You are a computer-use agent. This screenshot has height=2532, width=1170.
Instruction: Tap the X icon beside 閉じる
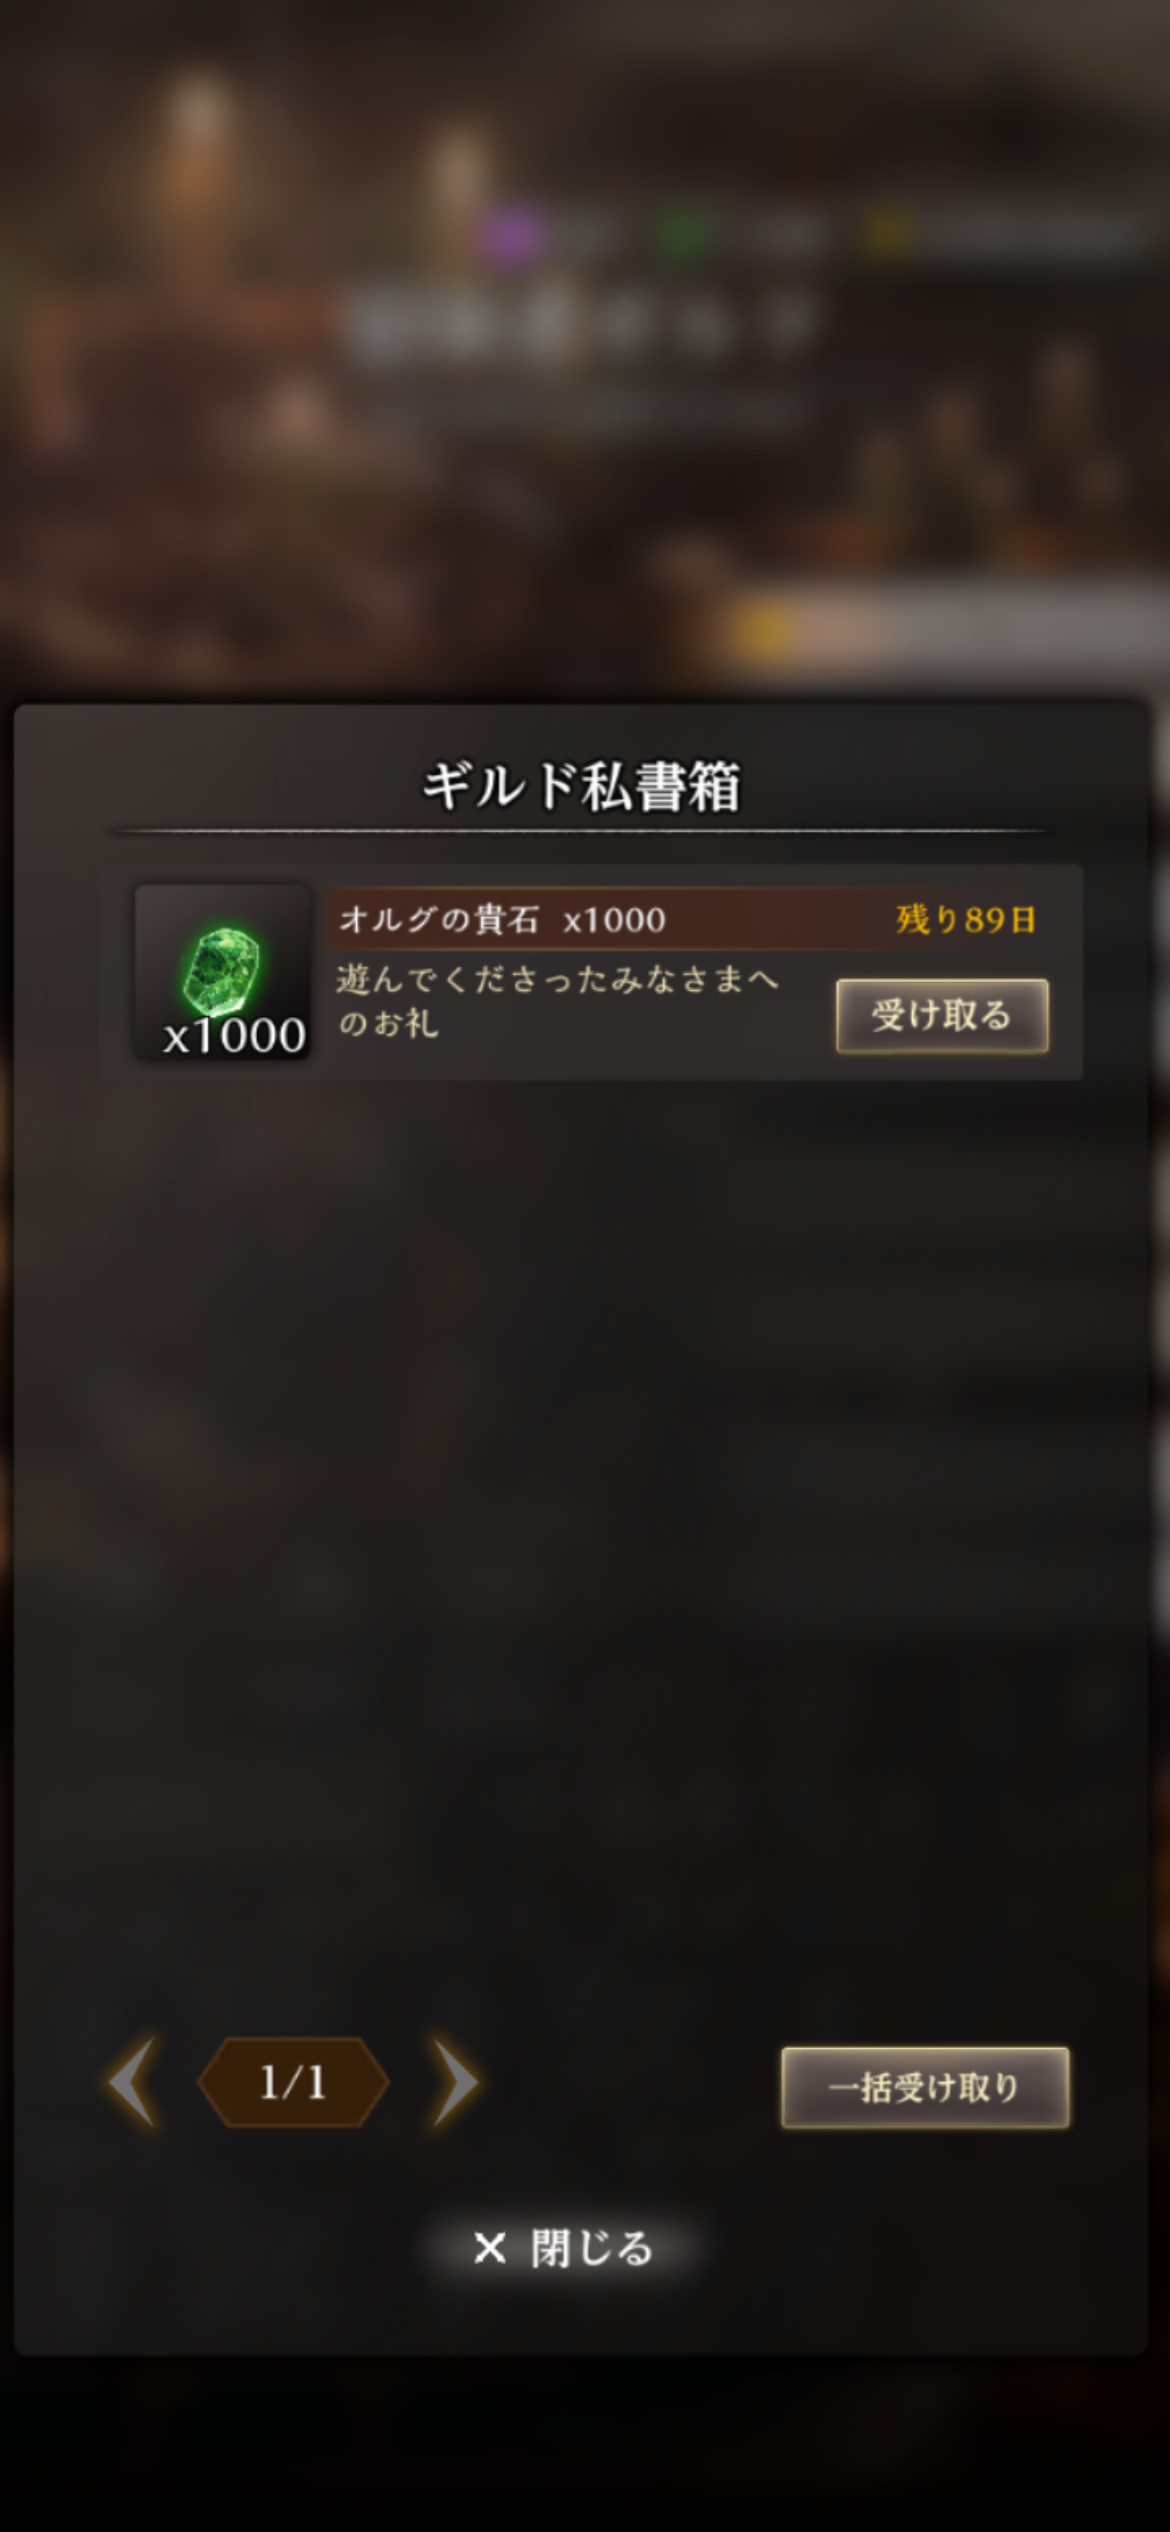coord(489,2248)
